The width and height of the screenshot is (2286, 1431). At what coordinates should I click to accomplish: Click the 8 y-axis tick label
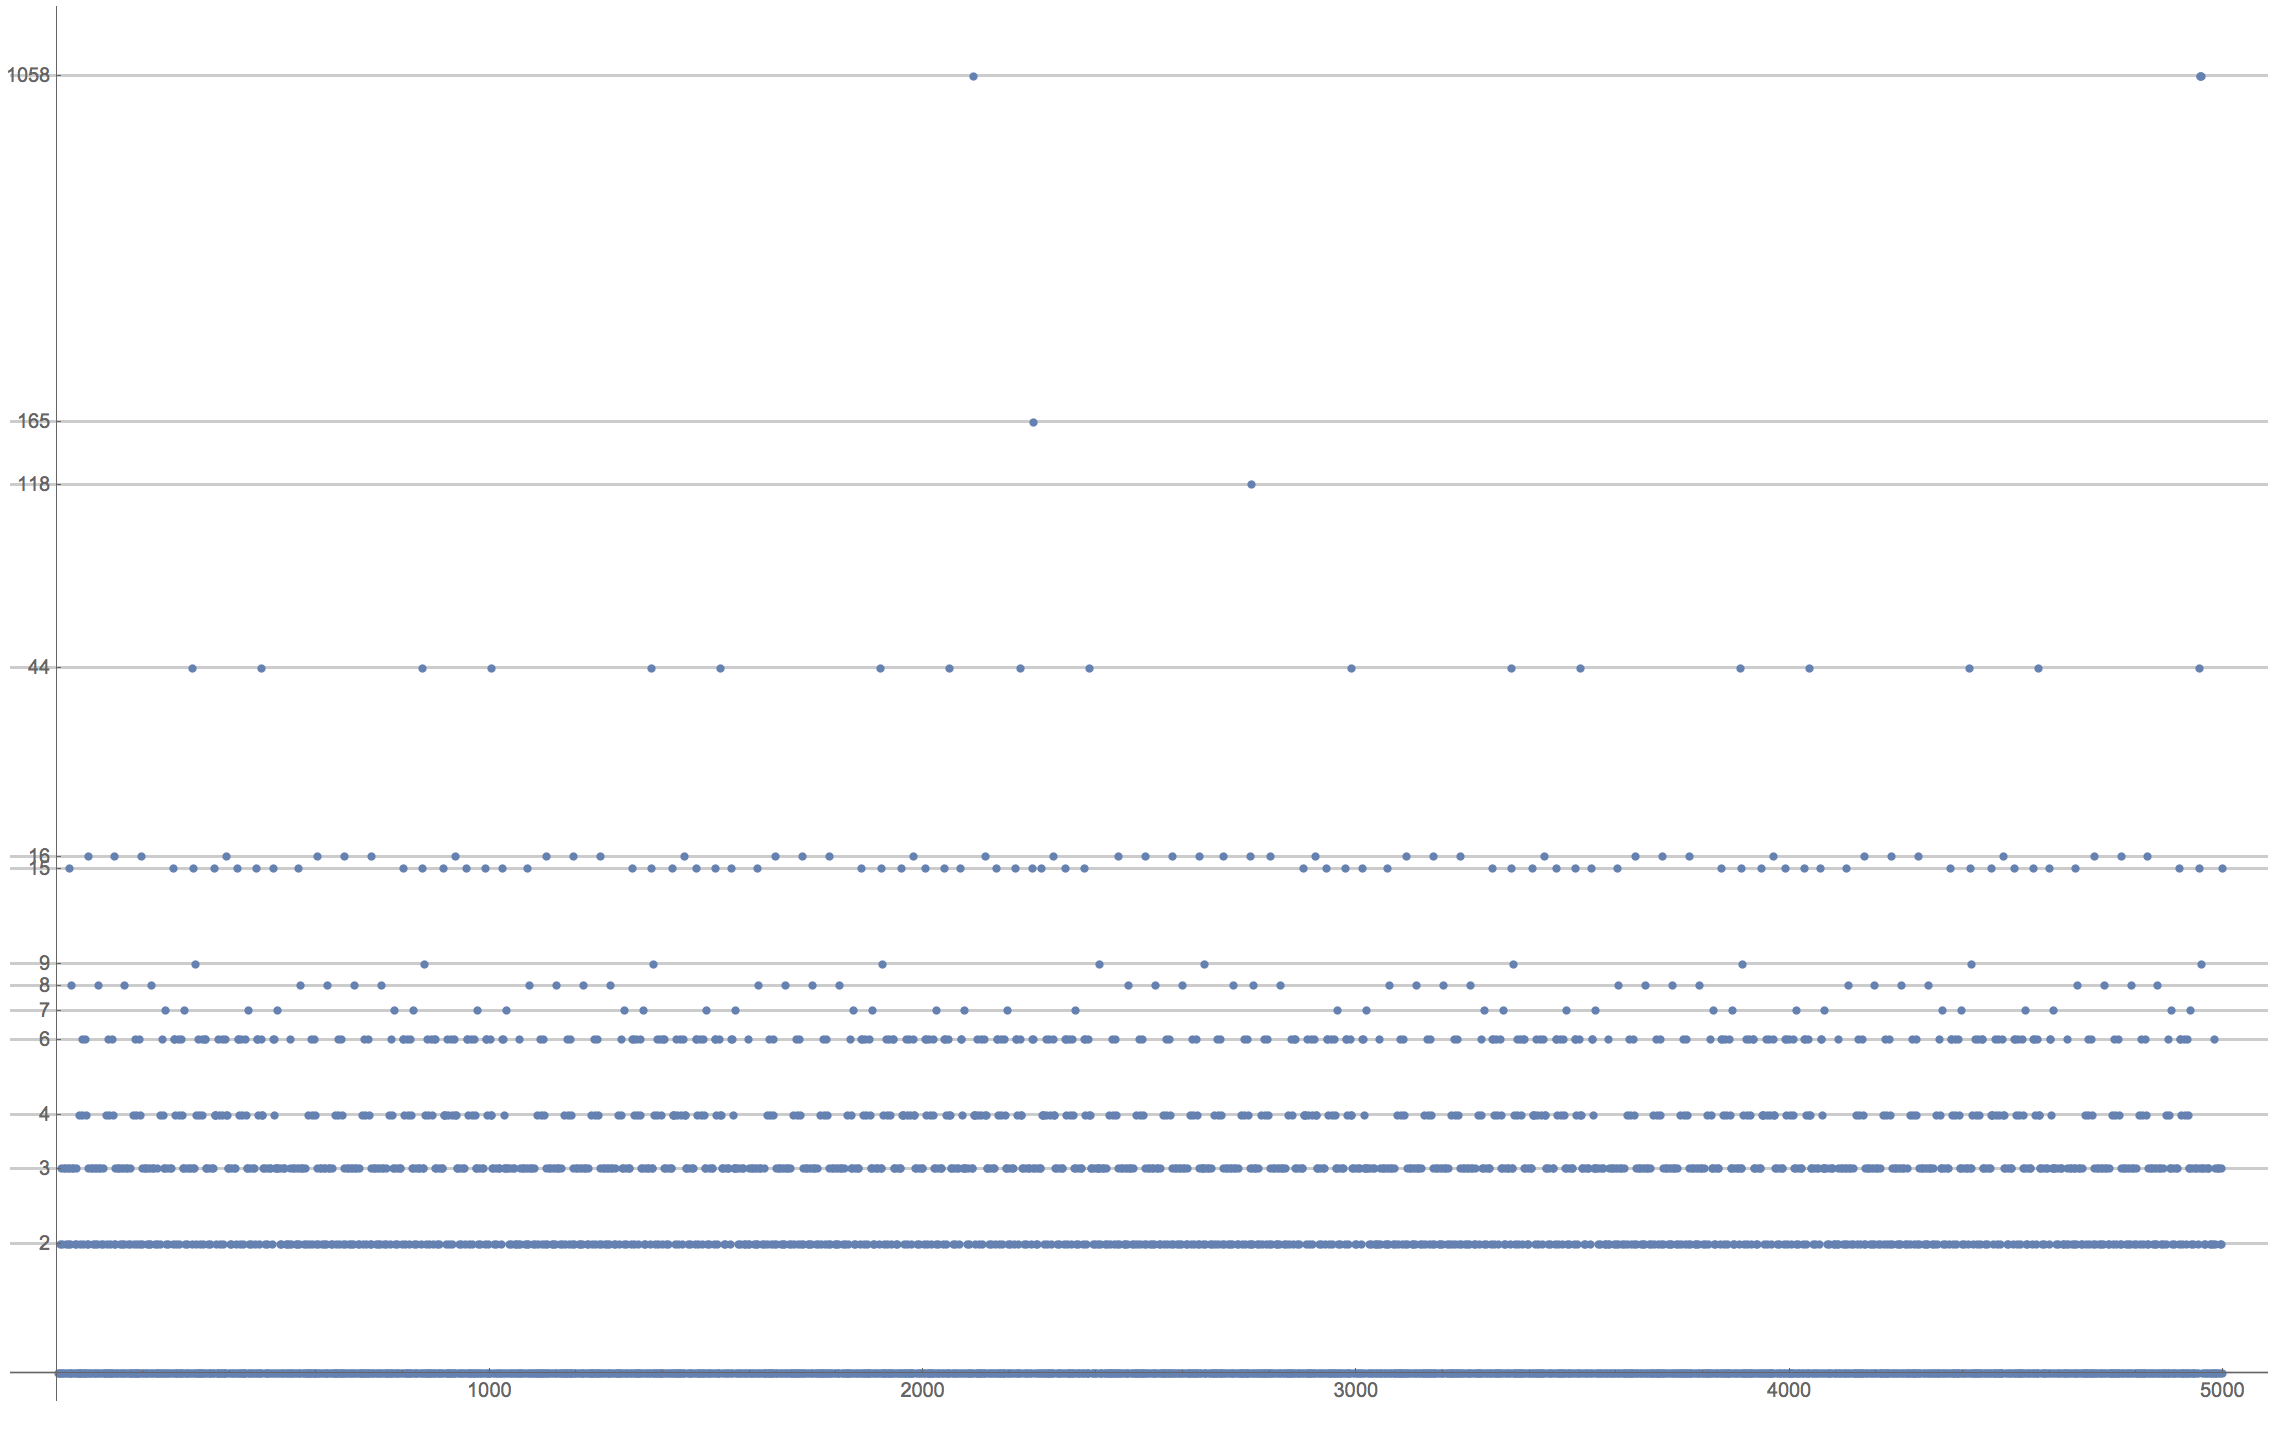44,985
